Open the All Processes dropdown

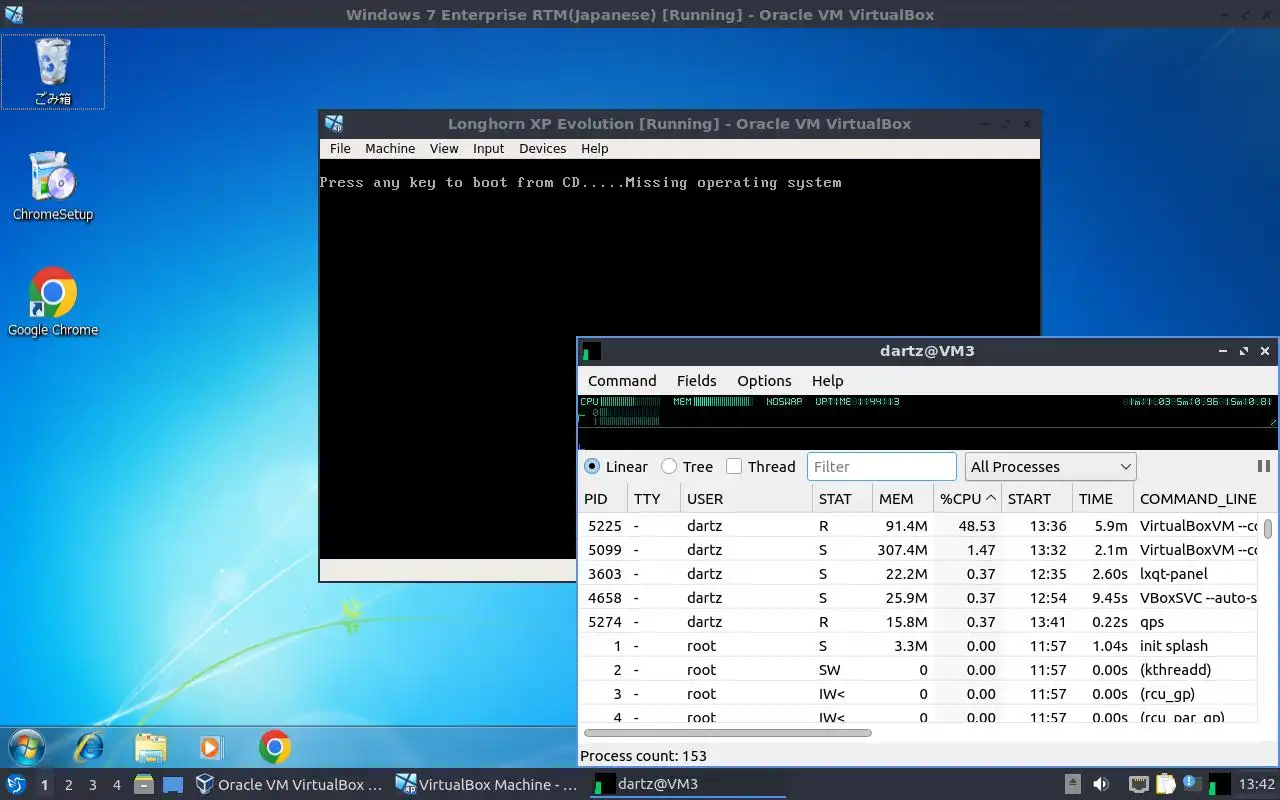1050,466
